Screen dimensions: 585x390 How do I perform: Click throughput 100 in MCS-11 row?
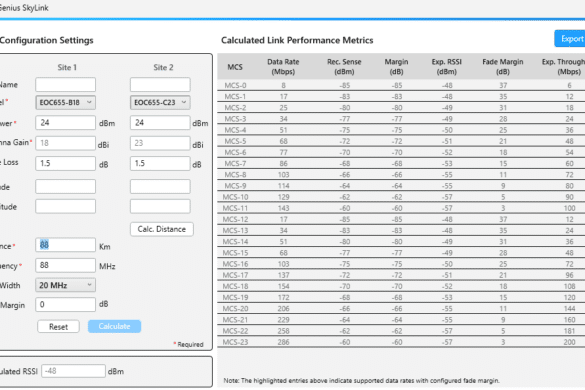[x=569, y=208]
